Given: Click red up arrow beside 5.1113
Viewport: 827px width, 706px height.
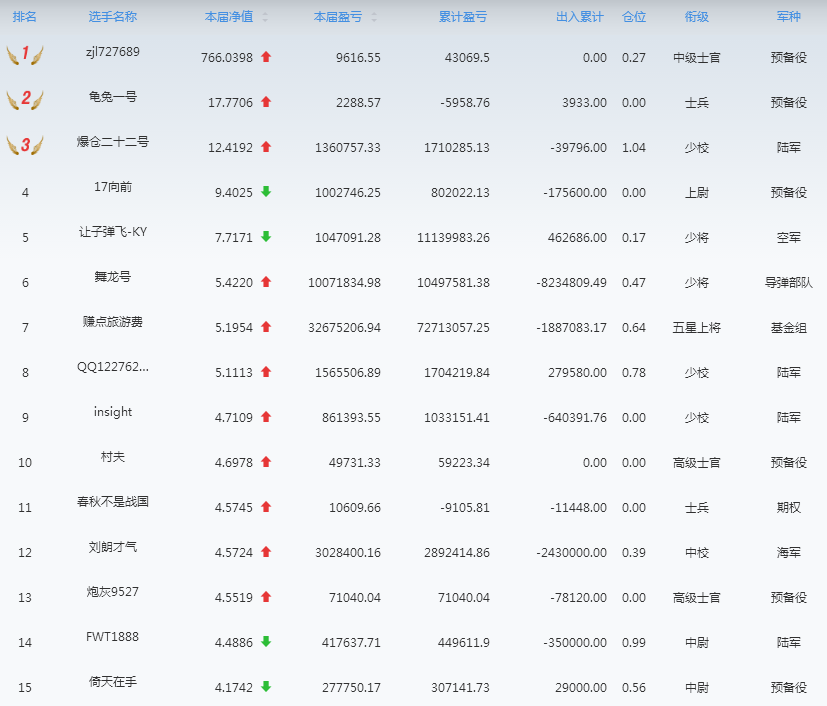Looking at the screenshot, I should click(x=266, y=372).
